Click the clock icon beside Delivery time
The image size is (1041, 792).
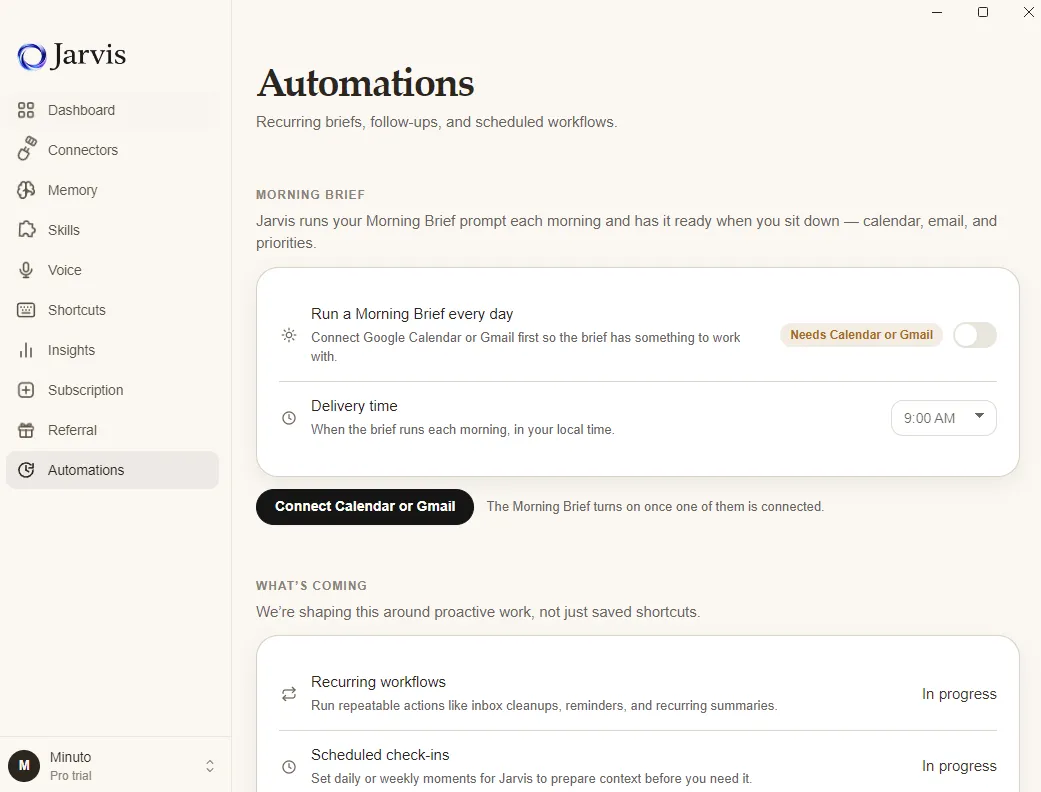(x=289, y=418)
